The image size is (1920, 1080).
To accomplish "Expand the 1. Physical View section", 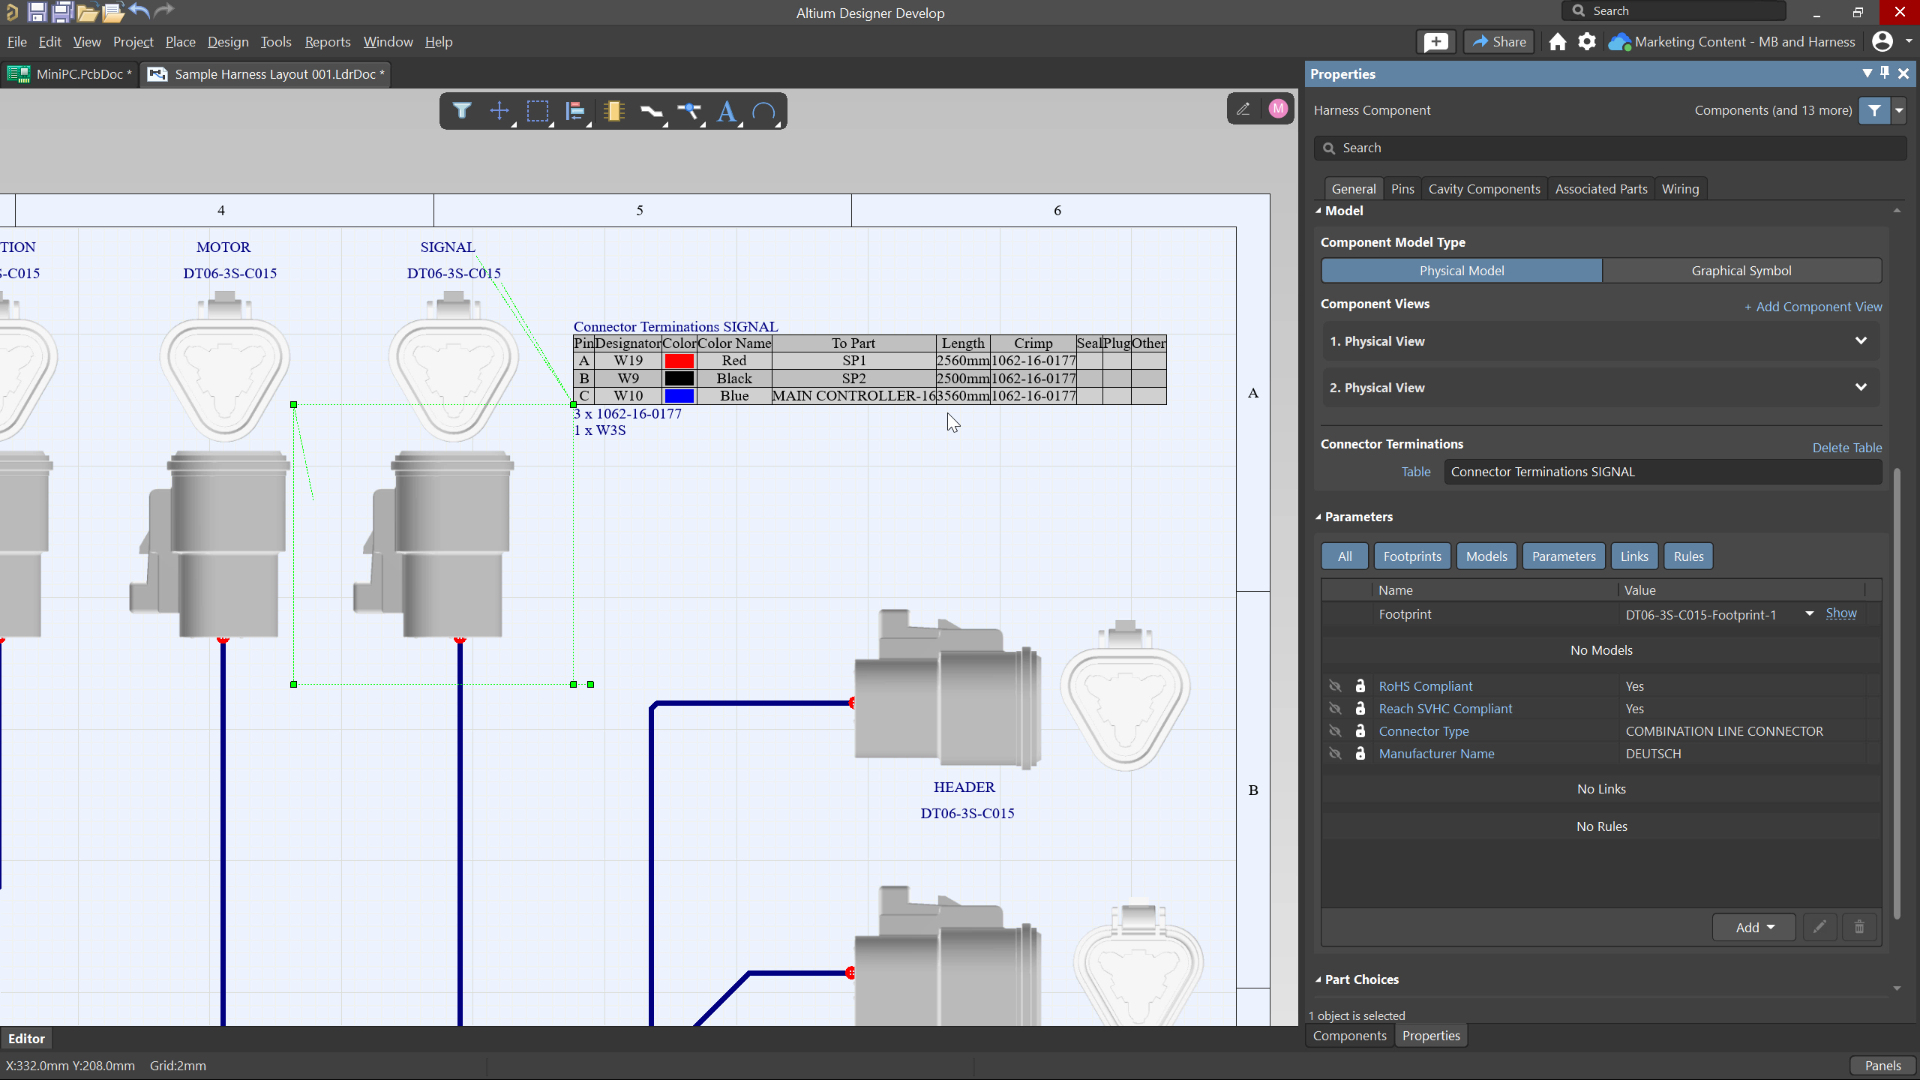I will coord(1600,341).
